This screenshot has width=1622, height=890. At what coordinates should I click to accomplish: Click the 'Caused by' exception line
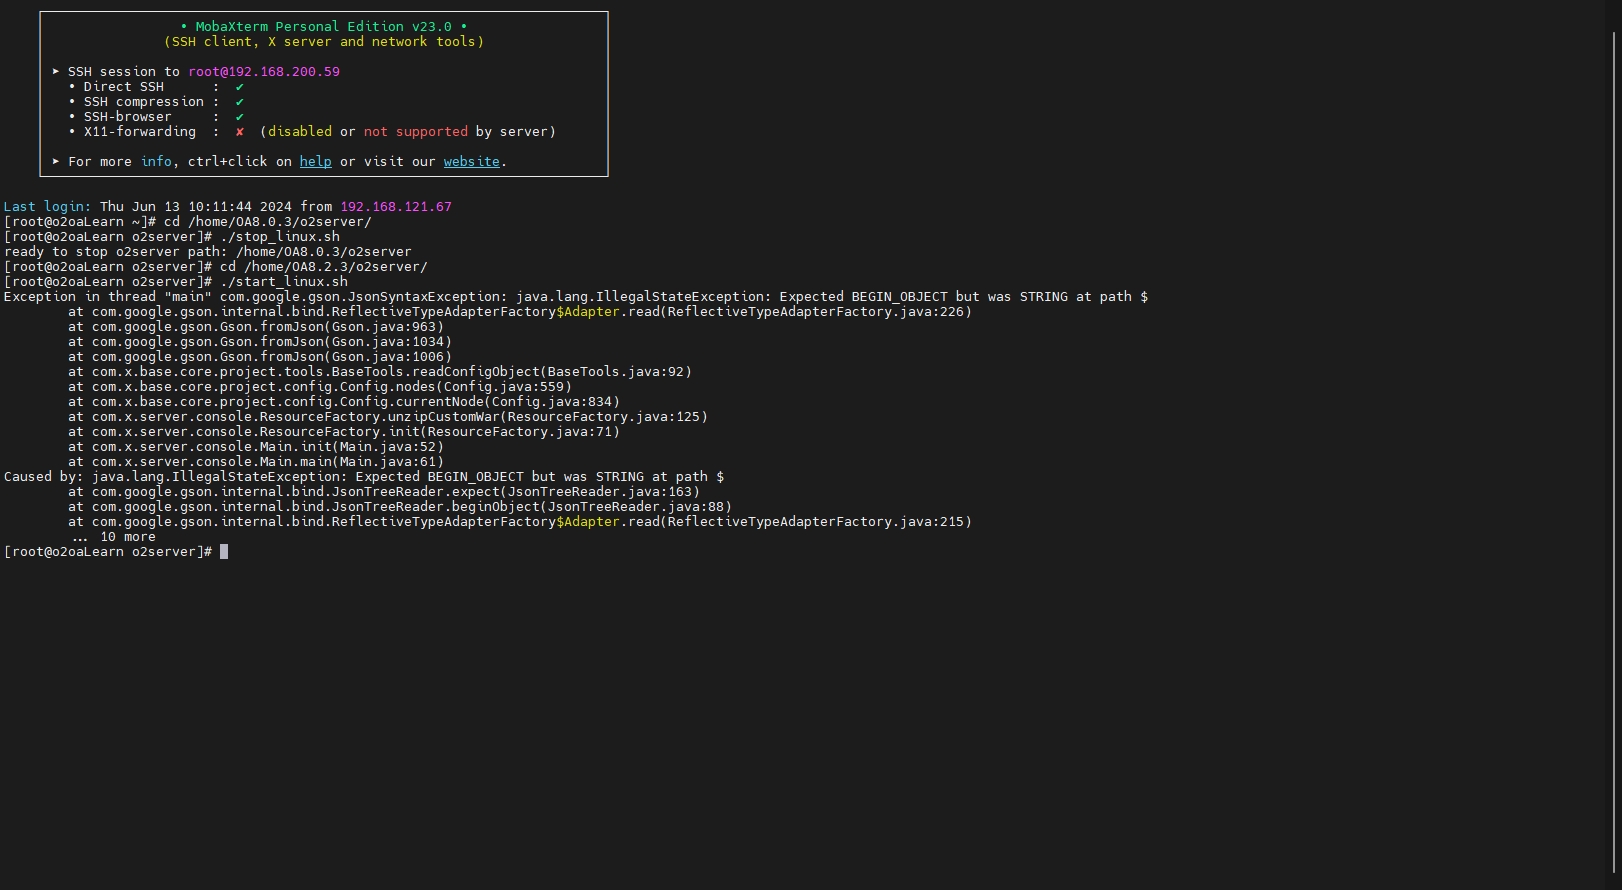pyautogui.click(x=364, y=477)
